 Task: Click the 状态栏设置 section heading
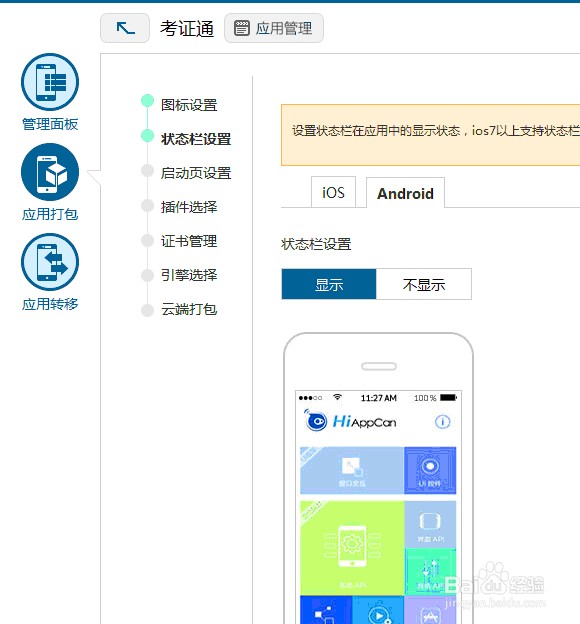[316, 244]
